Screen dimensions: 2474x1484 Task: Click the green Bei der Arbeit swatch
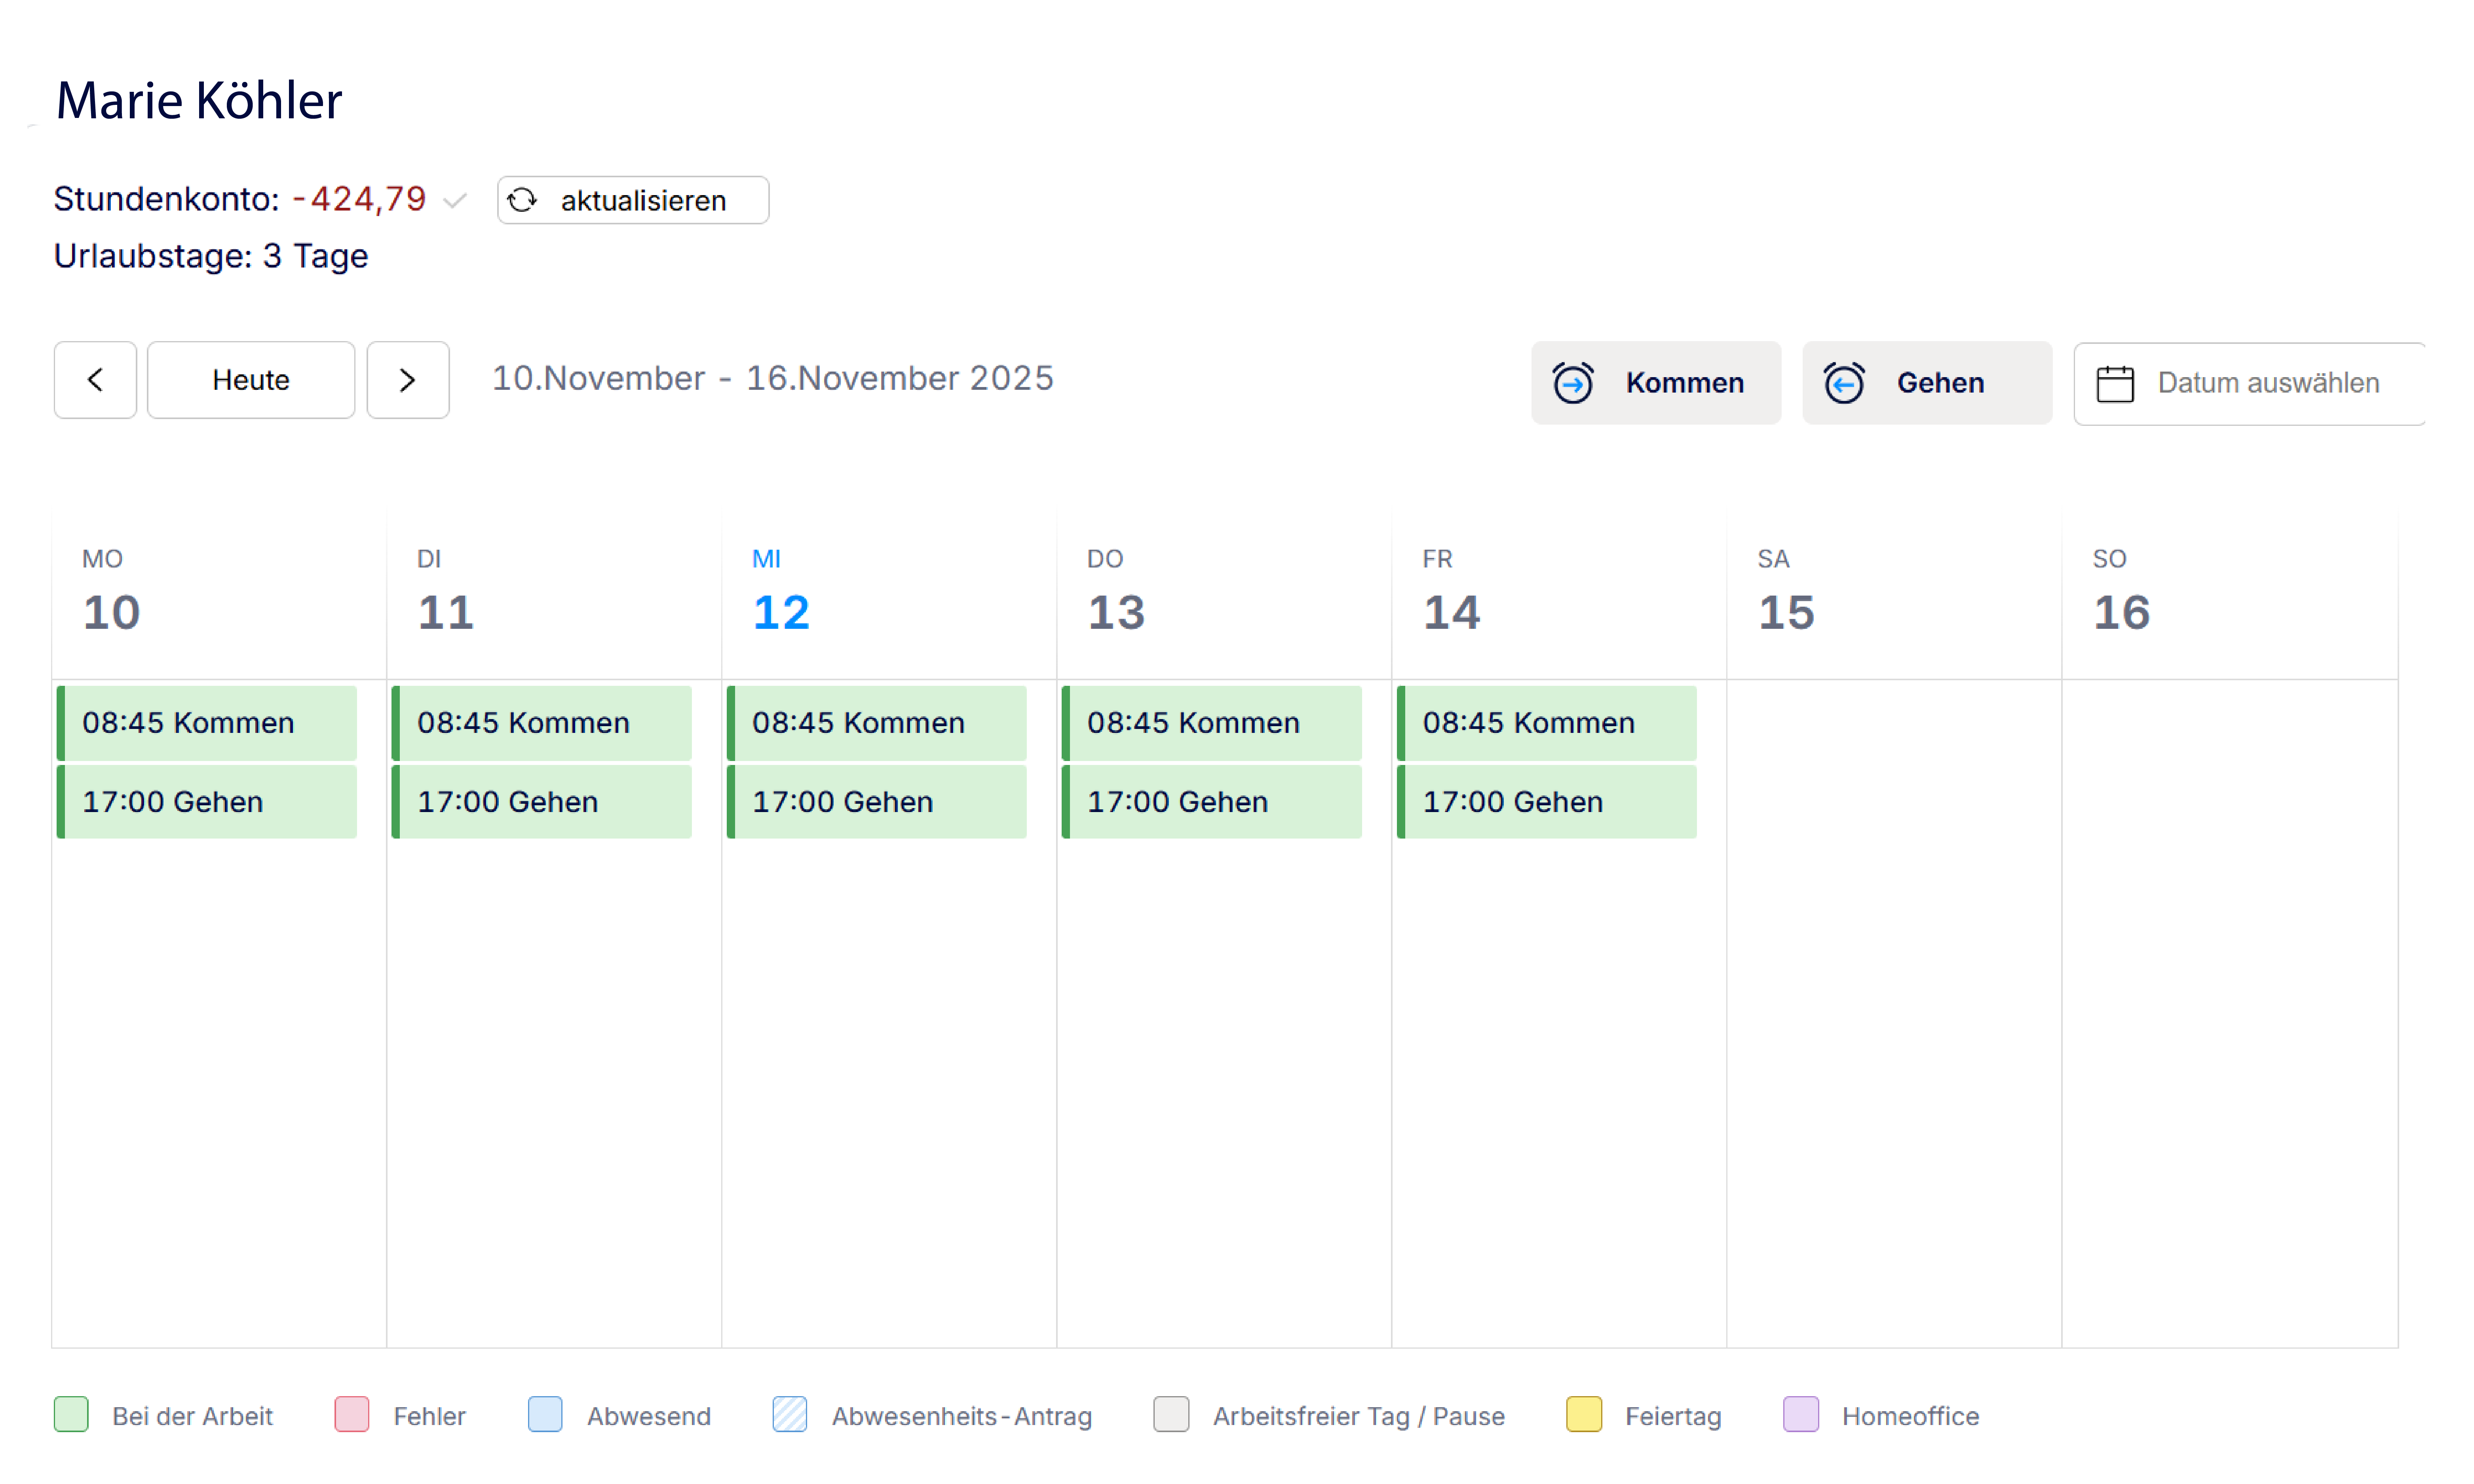71,1414
